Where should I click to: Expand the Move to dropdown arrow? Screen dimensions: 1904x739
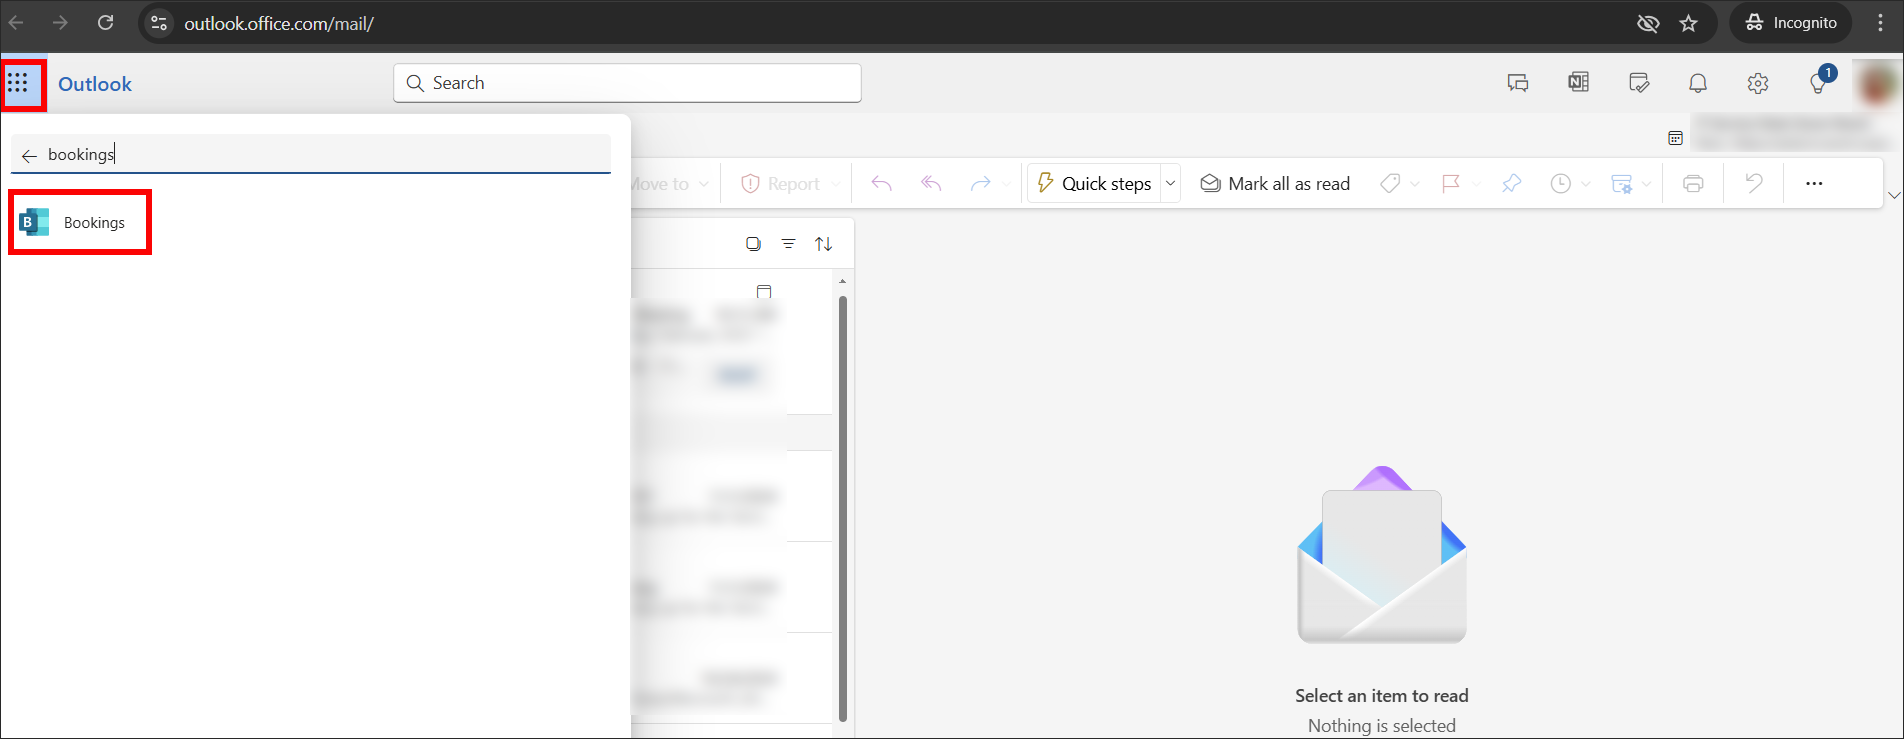point(704,184)
